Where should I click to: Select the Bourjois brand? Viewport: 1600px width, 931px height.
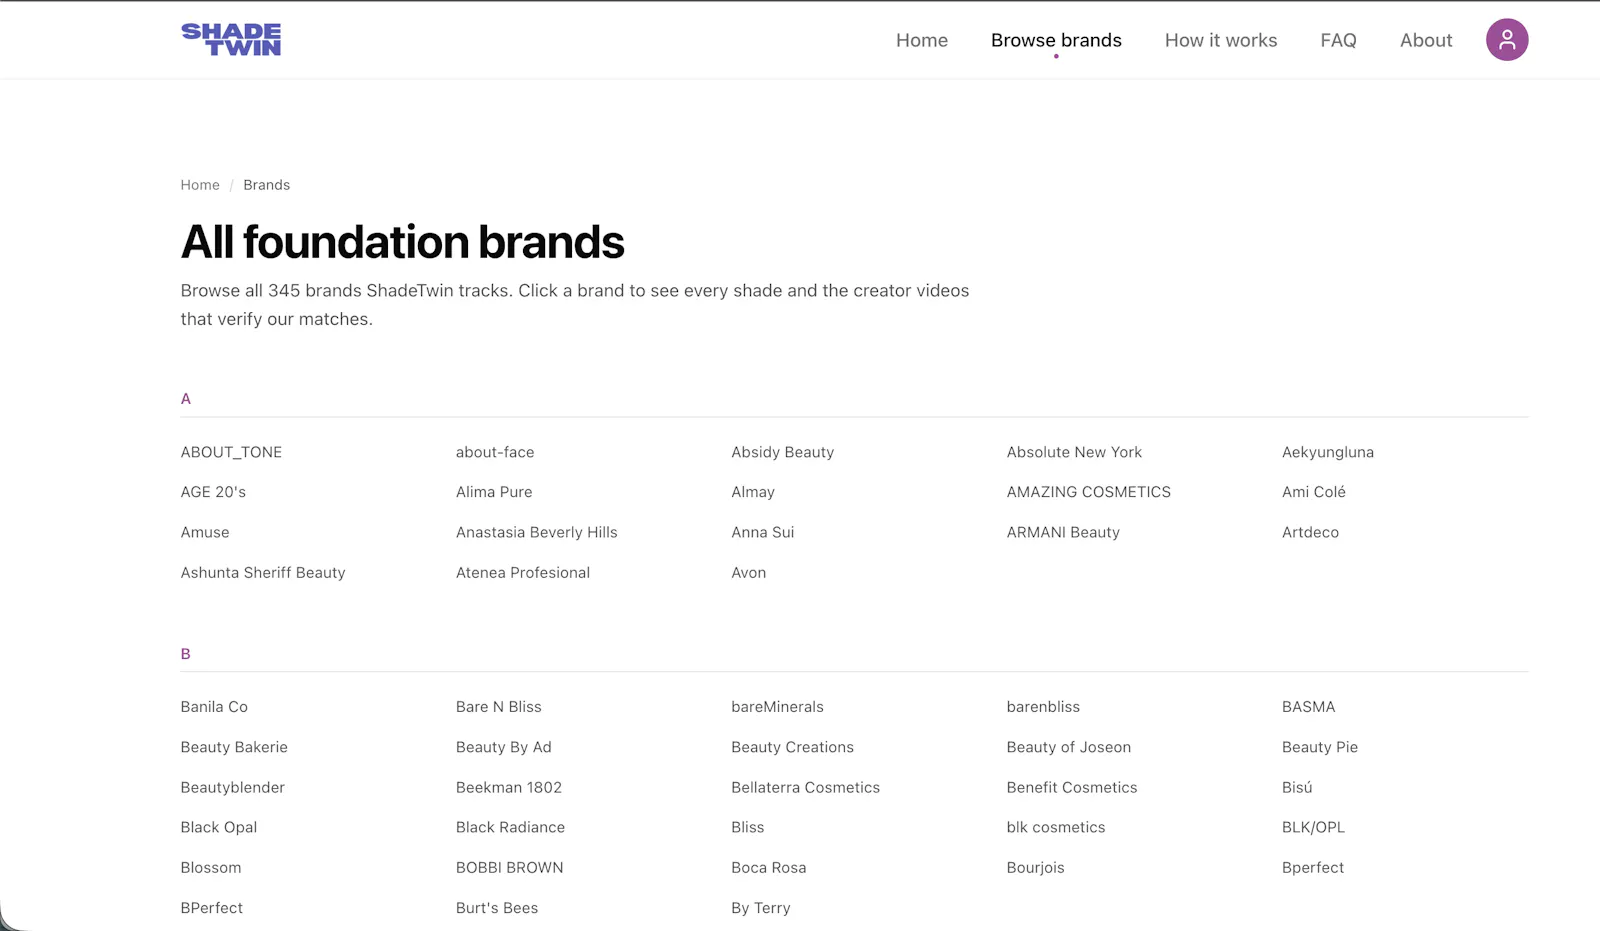click(x=1036, y=867)
